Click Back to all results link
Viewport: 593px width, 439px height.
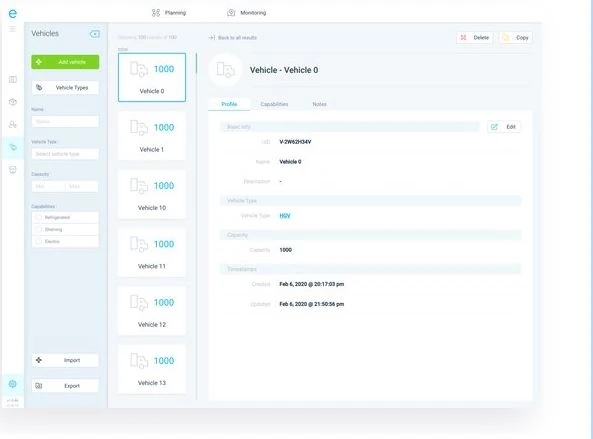233,37
